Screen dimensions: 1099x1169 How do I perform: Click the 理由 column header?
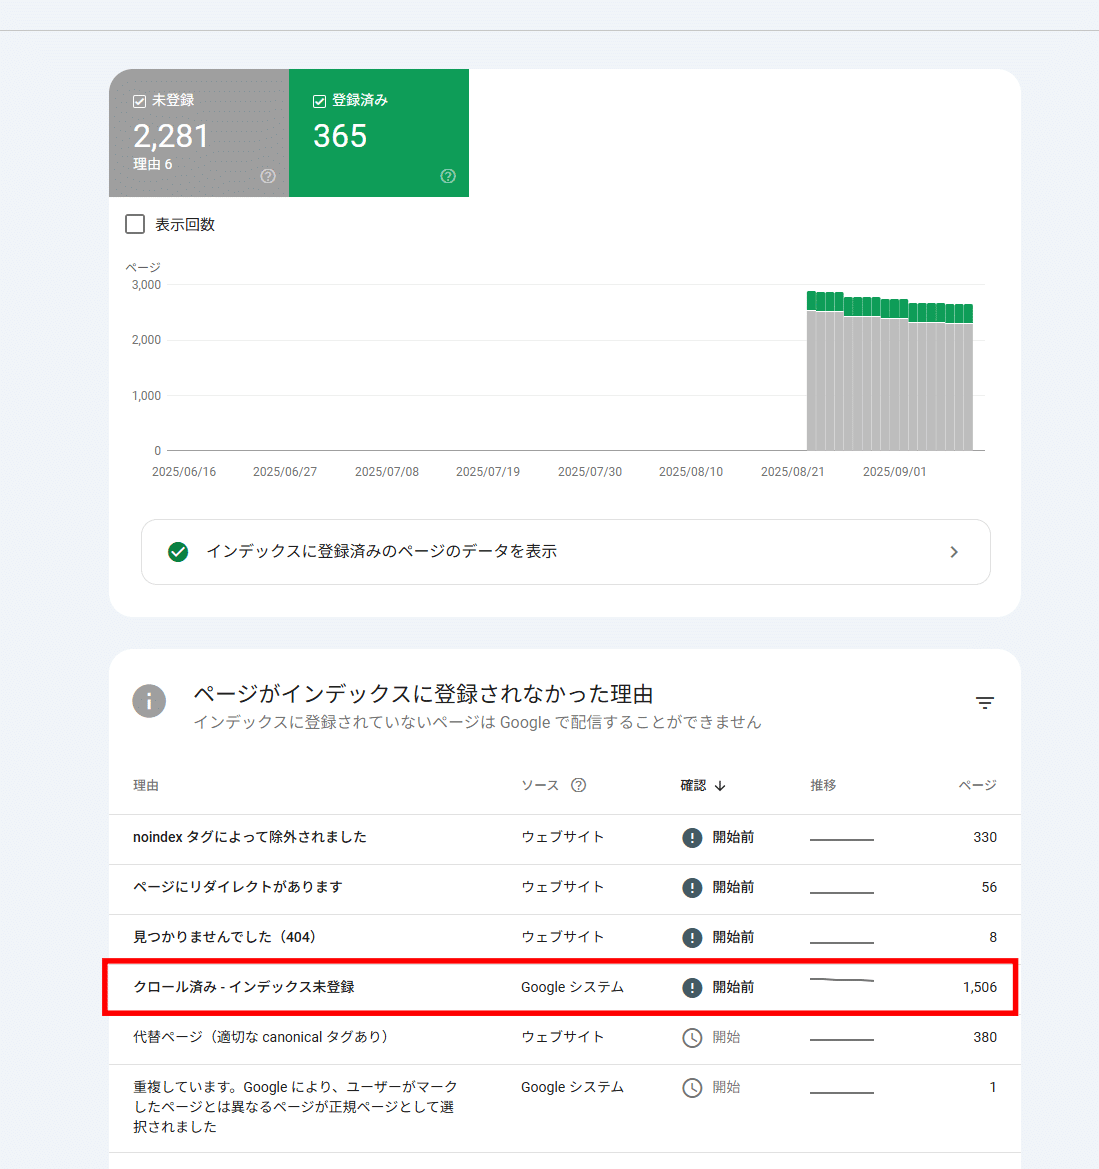tap(145, 785)
